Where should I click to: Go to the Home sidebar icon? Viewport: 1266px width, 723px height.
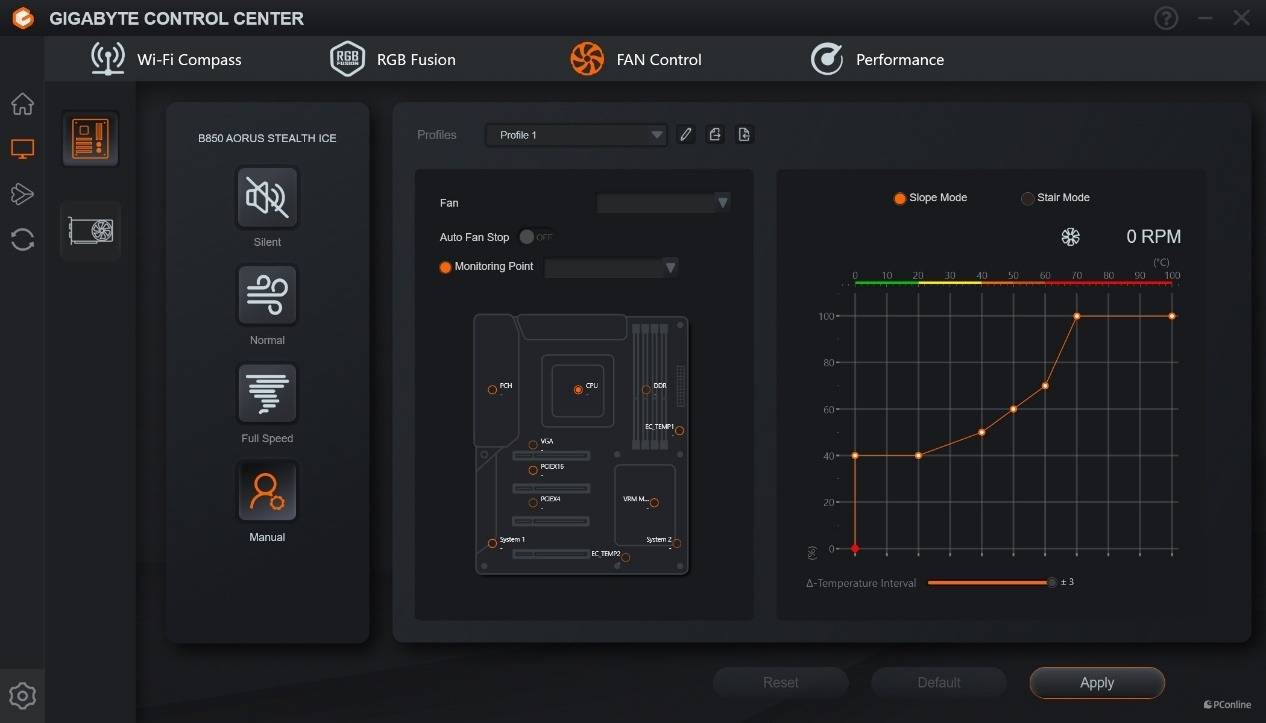[22, 104]
